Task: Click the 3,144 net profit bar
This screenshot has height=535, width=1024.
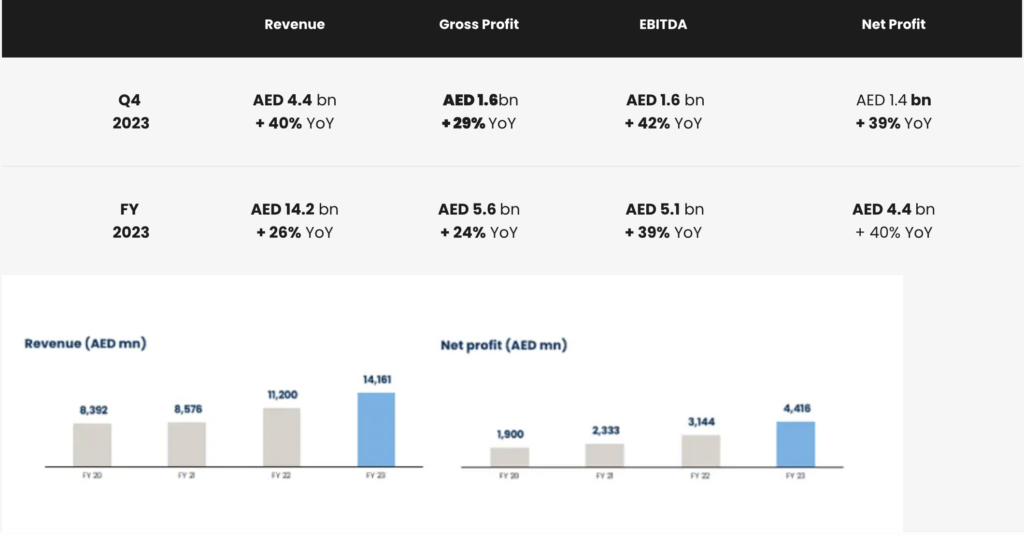Action: point(700,450)
